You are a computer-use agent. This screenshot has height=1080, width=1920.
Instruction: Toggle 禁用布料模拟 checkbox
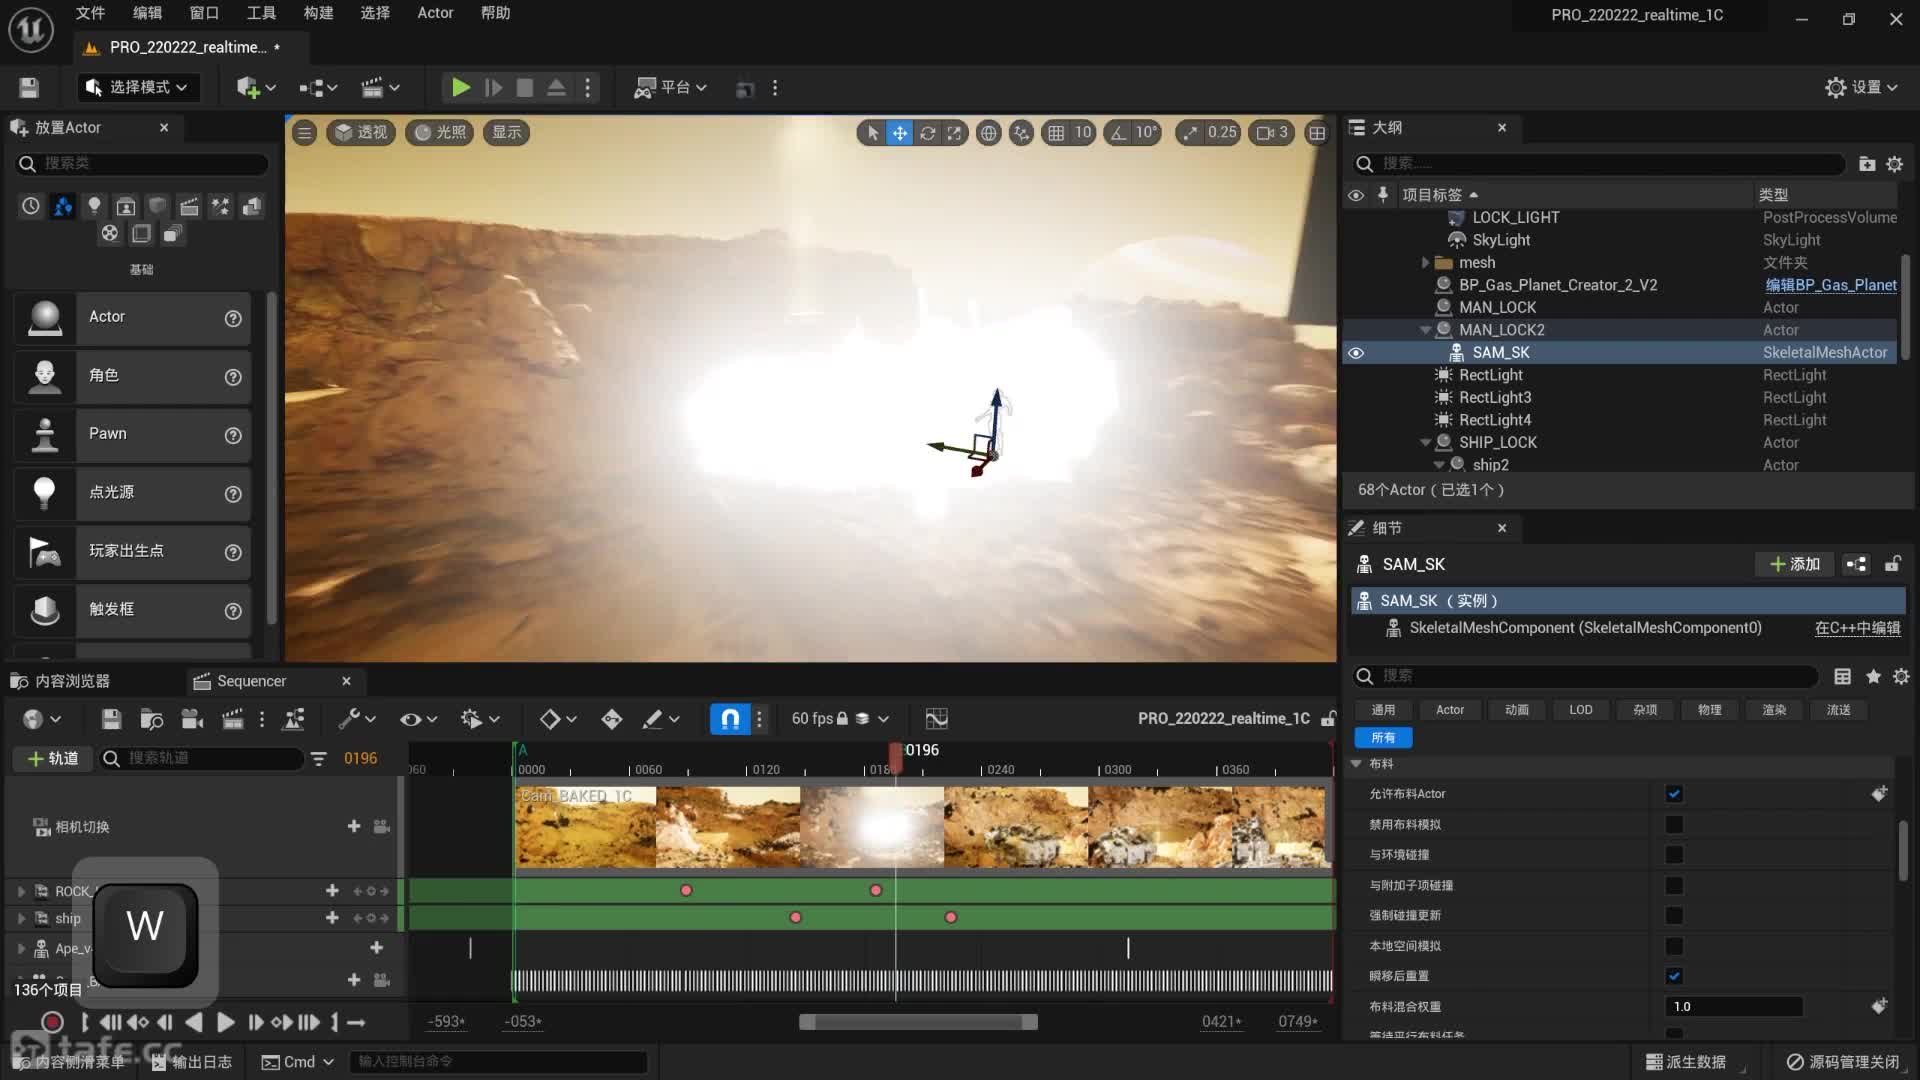[x=1674, y=825]
